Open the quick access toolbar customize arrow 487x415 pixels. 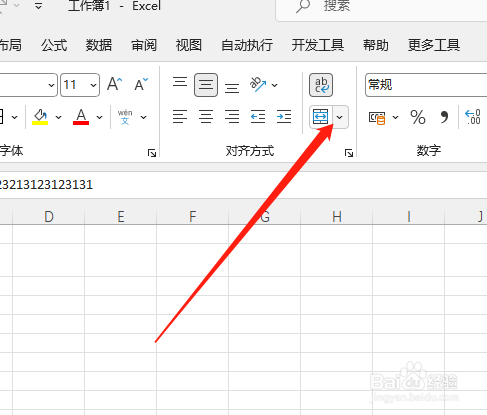click(38, 6)
